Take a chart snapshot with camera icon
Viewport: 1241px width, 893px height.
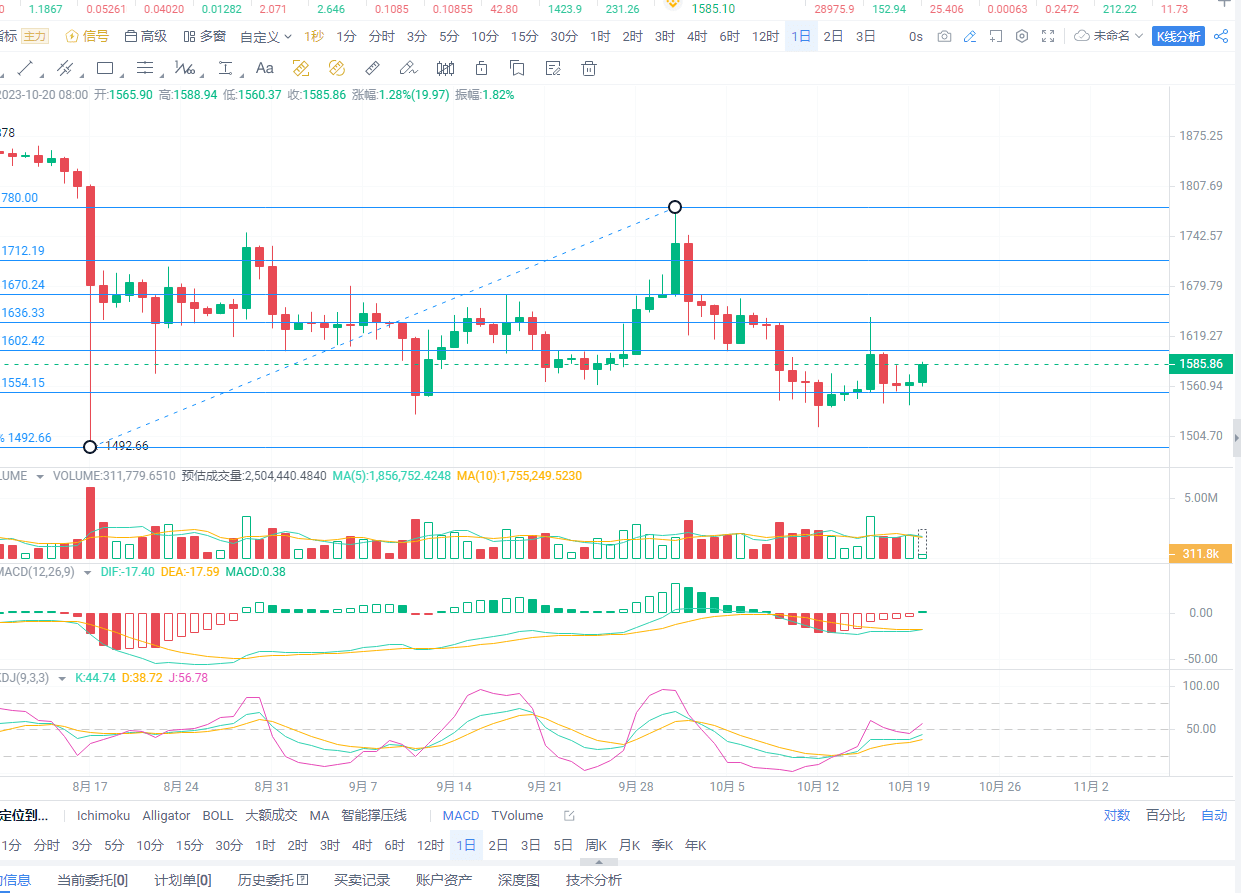(944, 36)
